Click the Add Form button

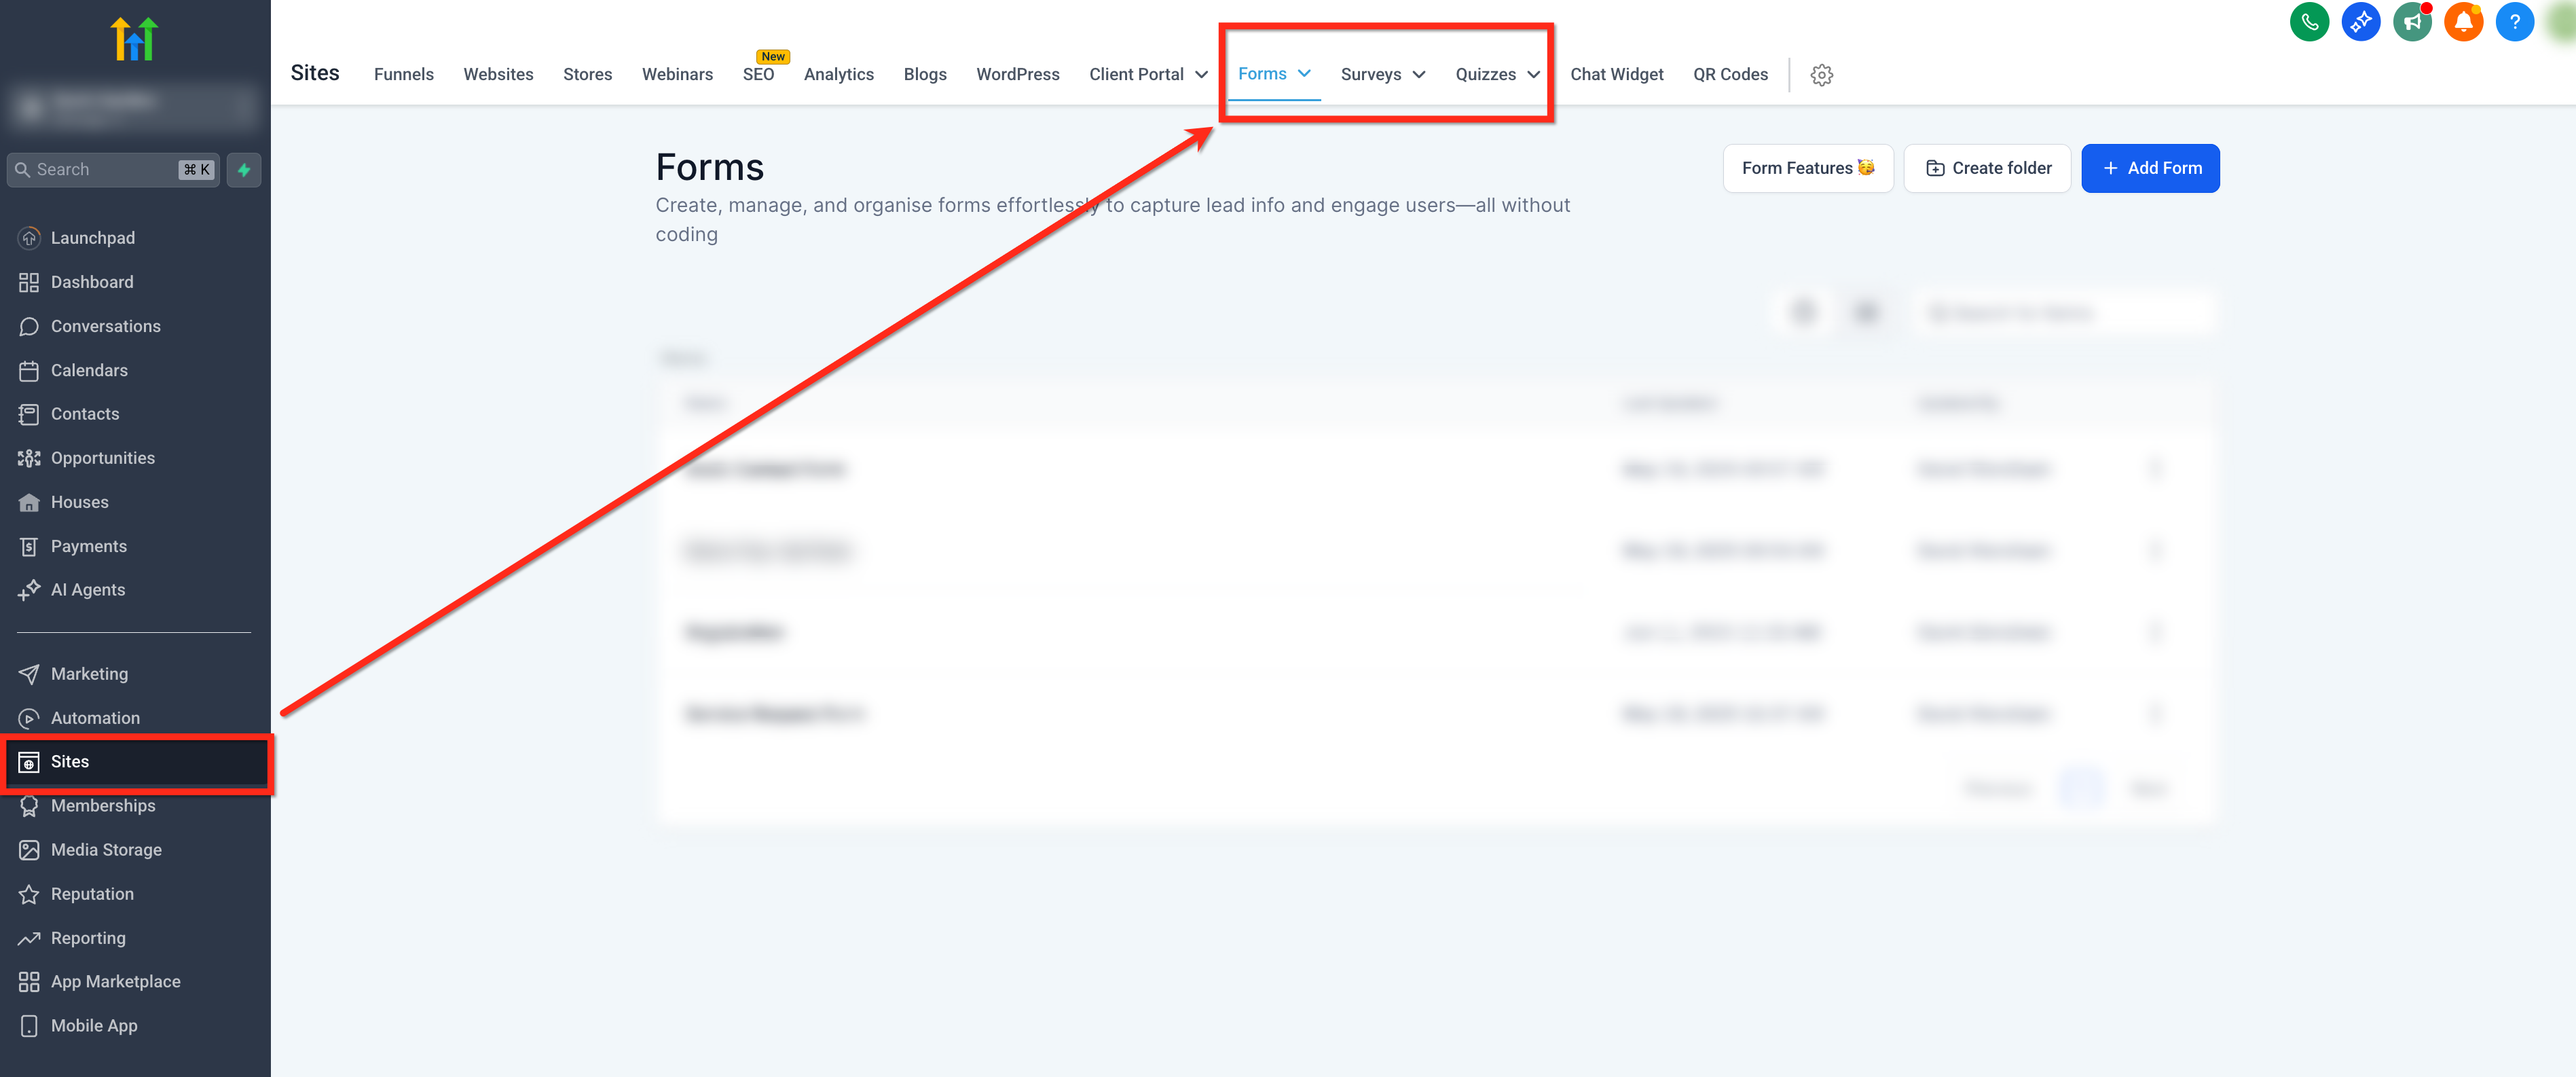click(x=2150, y=168)
